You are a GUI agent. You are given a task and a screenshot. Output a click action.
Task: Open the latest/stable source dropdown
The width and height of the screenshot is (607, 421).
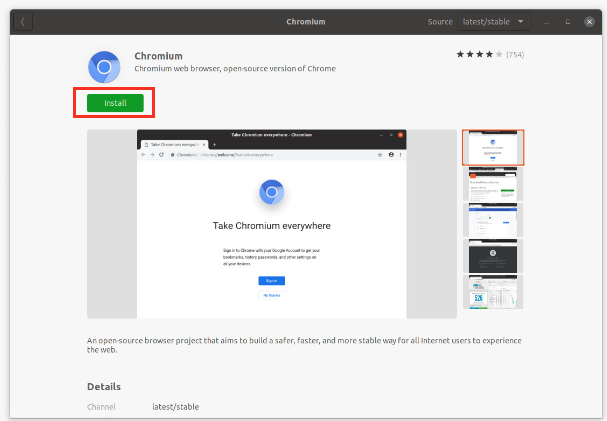[493, 22]
